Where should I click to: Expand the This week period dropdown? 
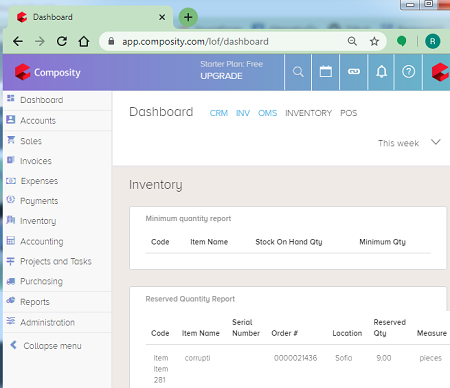point(409,143)
